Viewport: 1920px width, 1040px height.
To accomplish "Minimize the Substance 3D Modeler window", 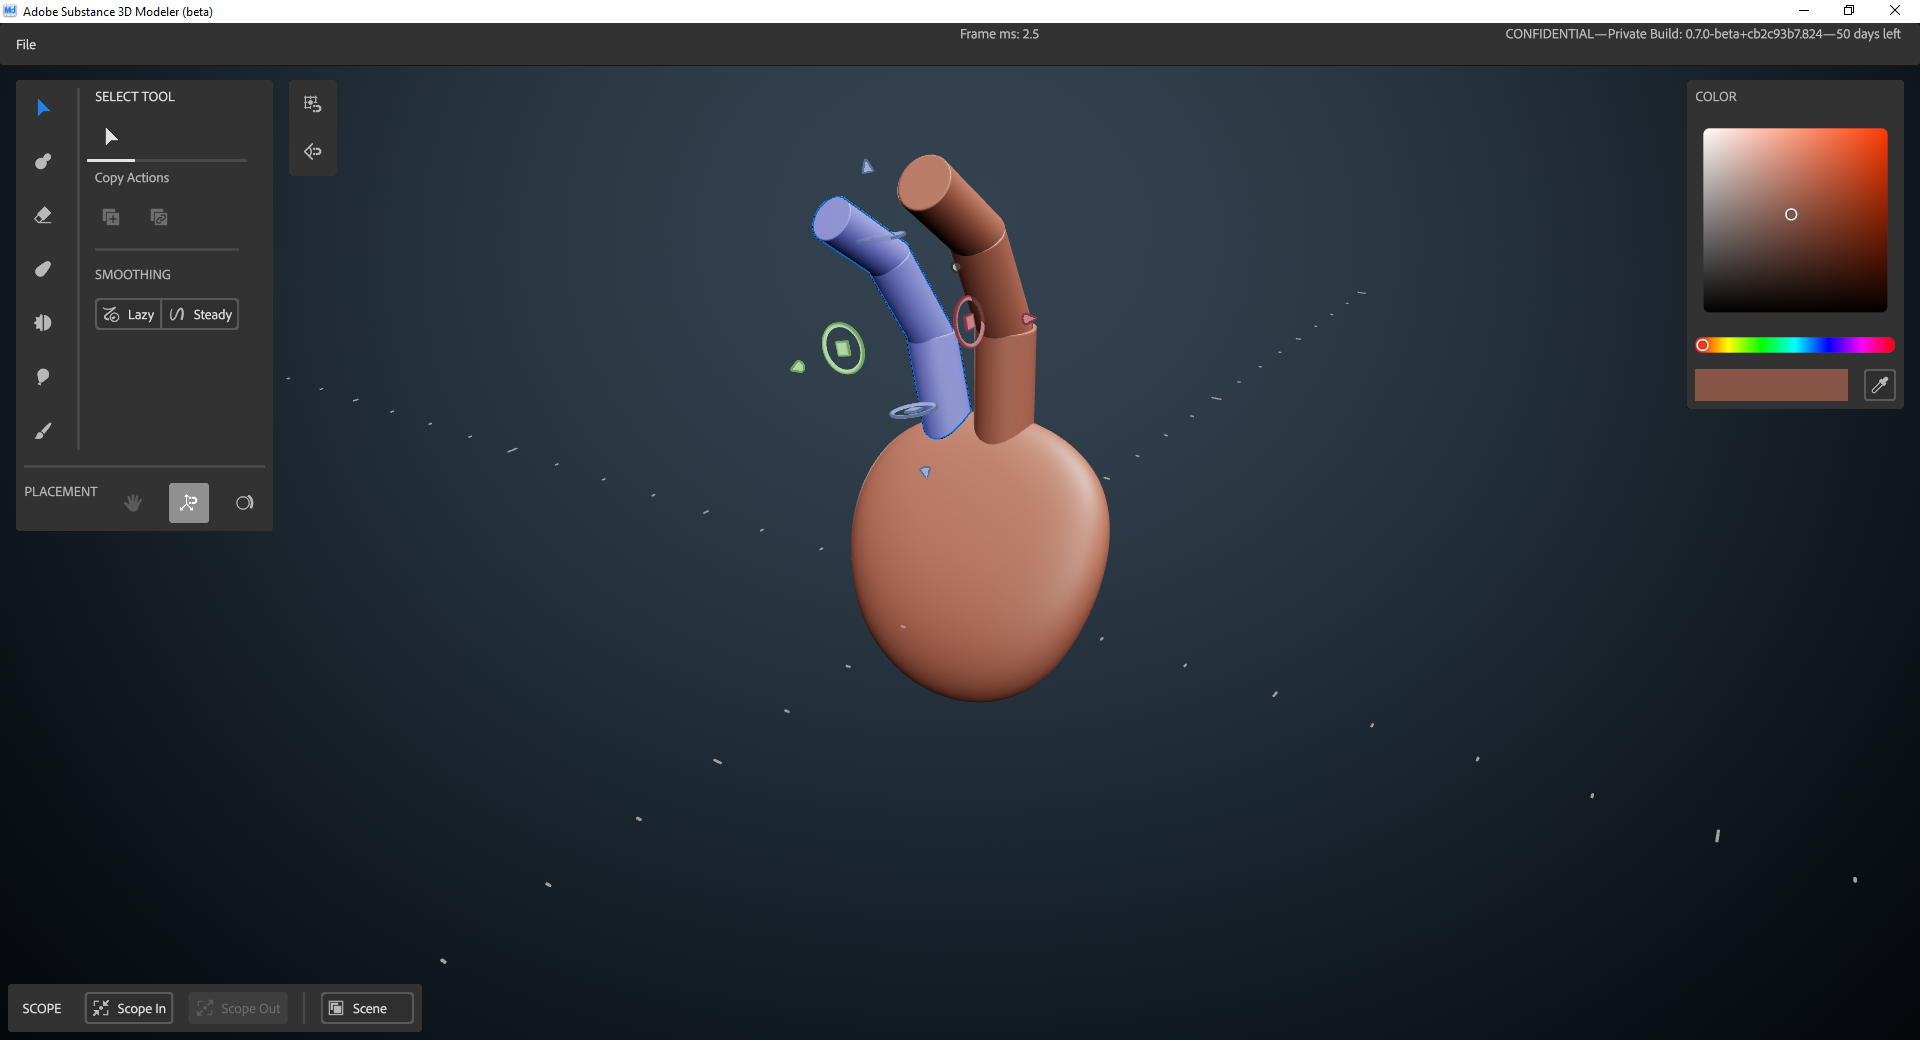I will pos(1804,11).
